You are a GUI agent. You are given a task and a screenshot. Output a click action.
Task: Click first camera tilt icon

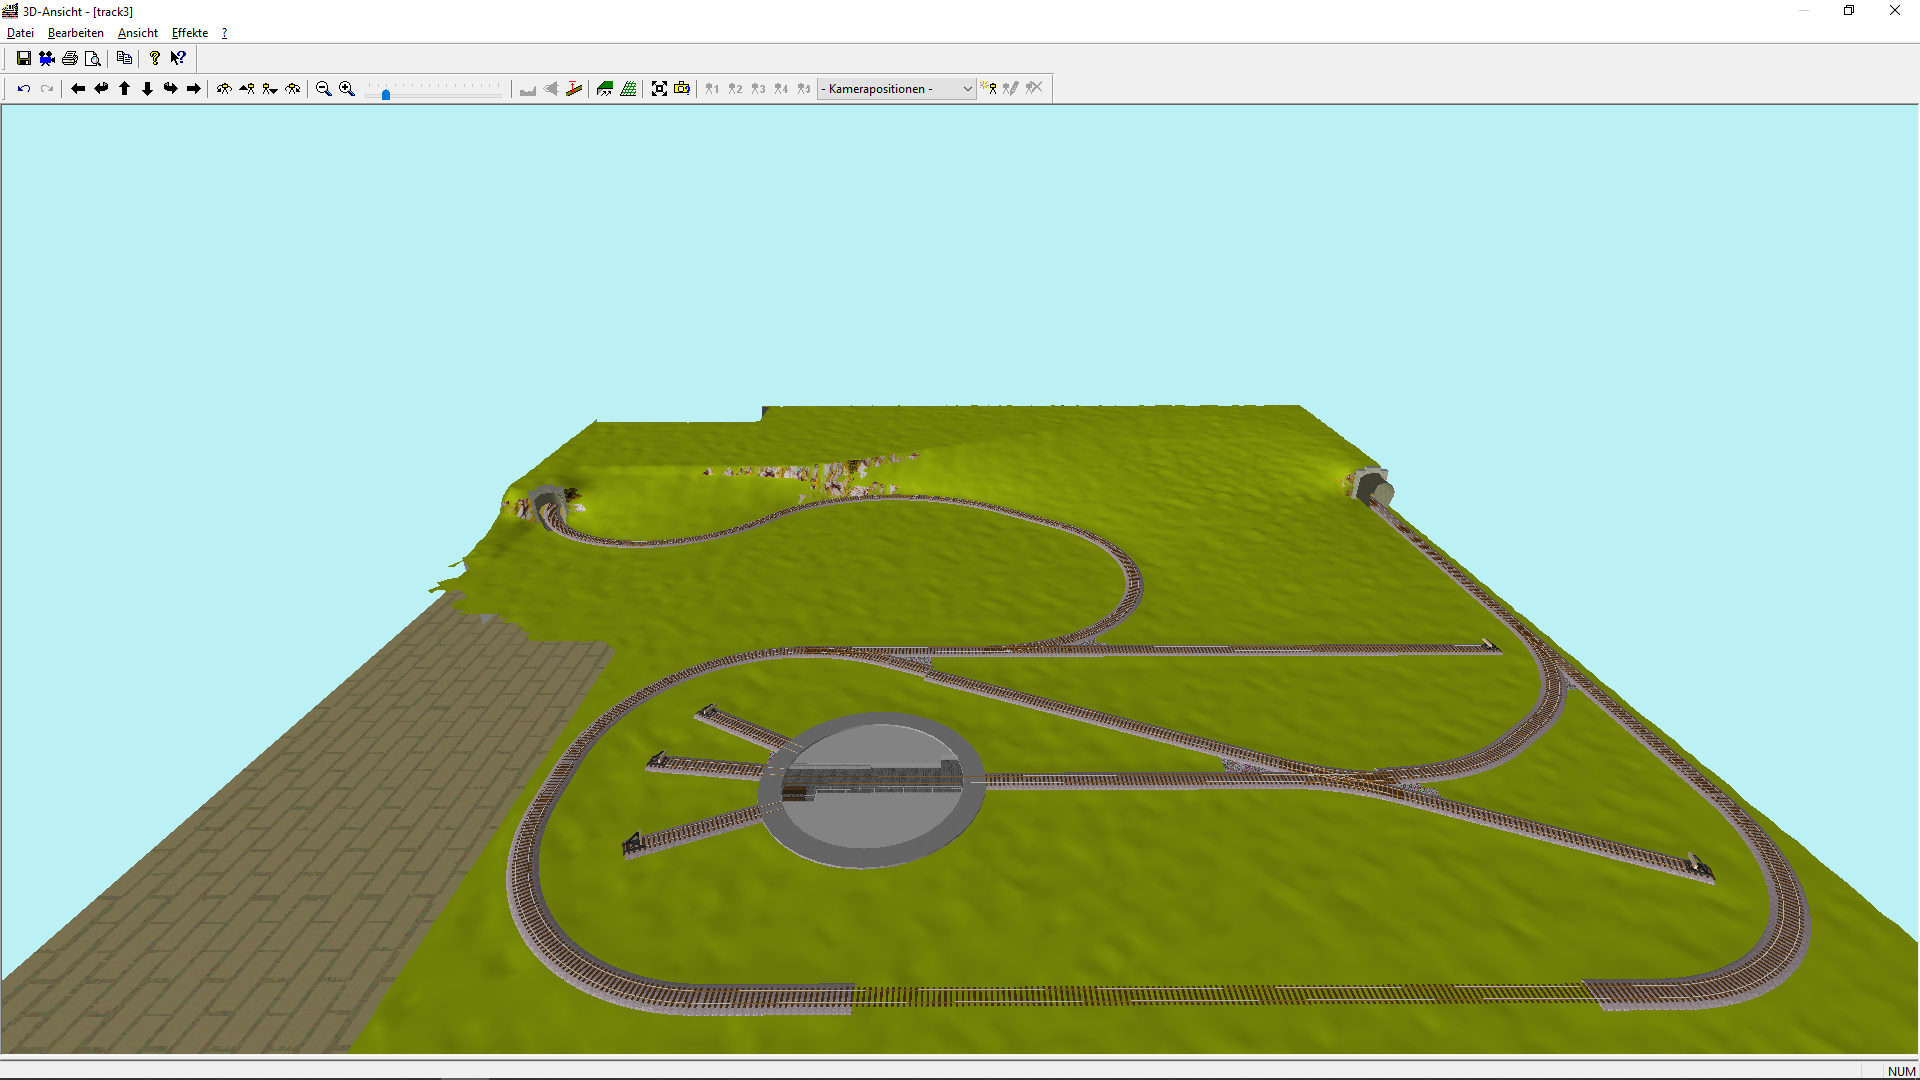point(224,89)
